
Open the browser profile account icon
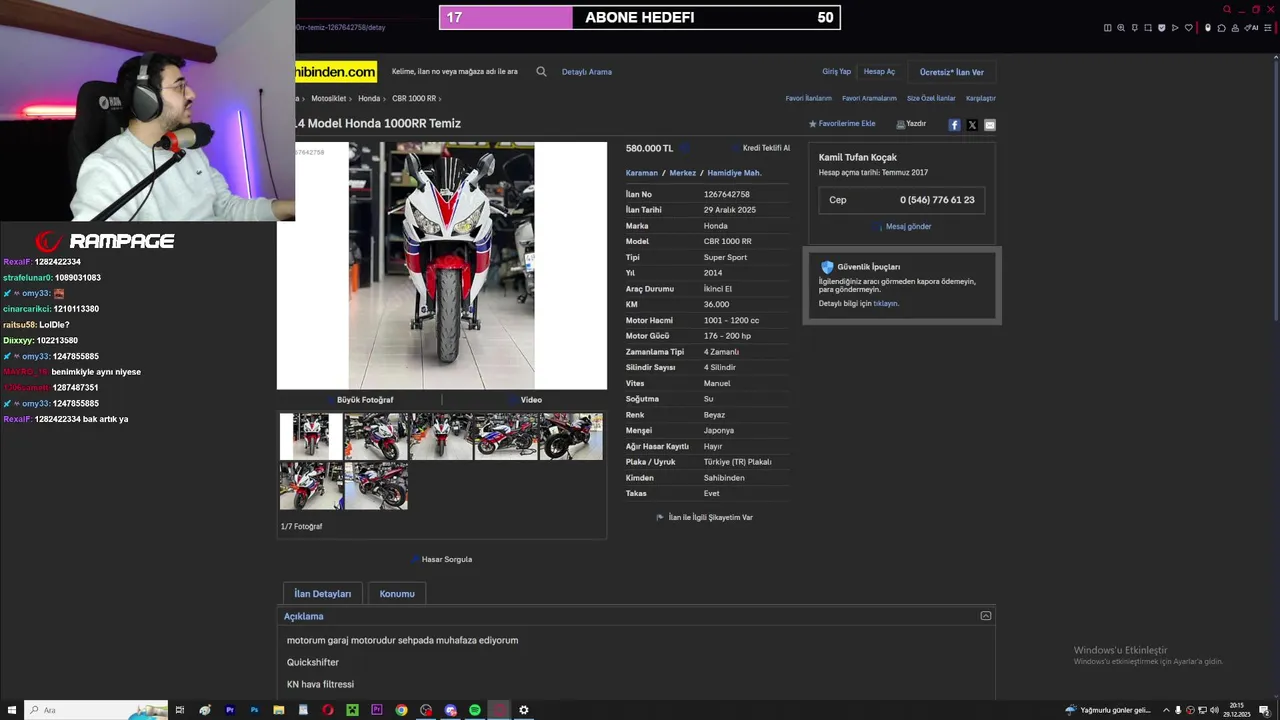click(x=1235, y=28)
